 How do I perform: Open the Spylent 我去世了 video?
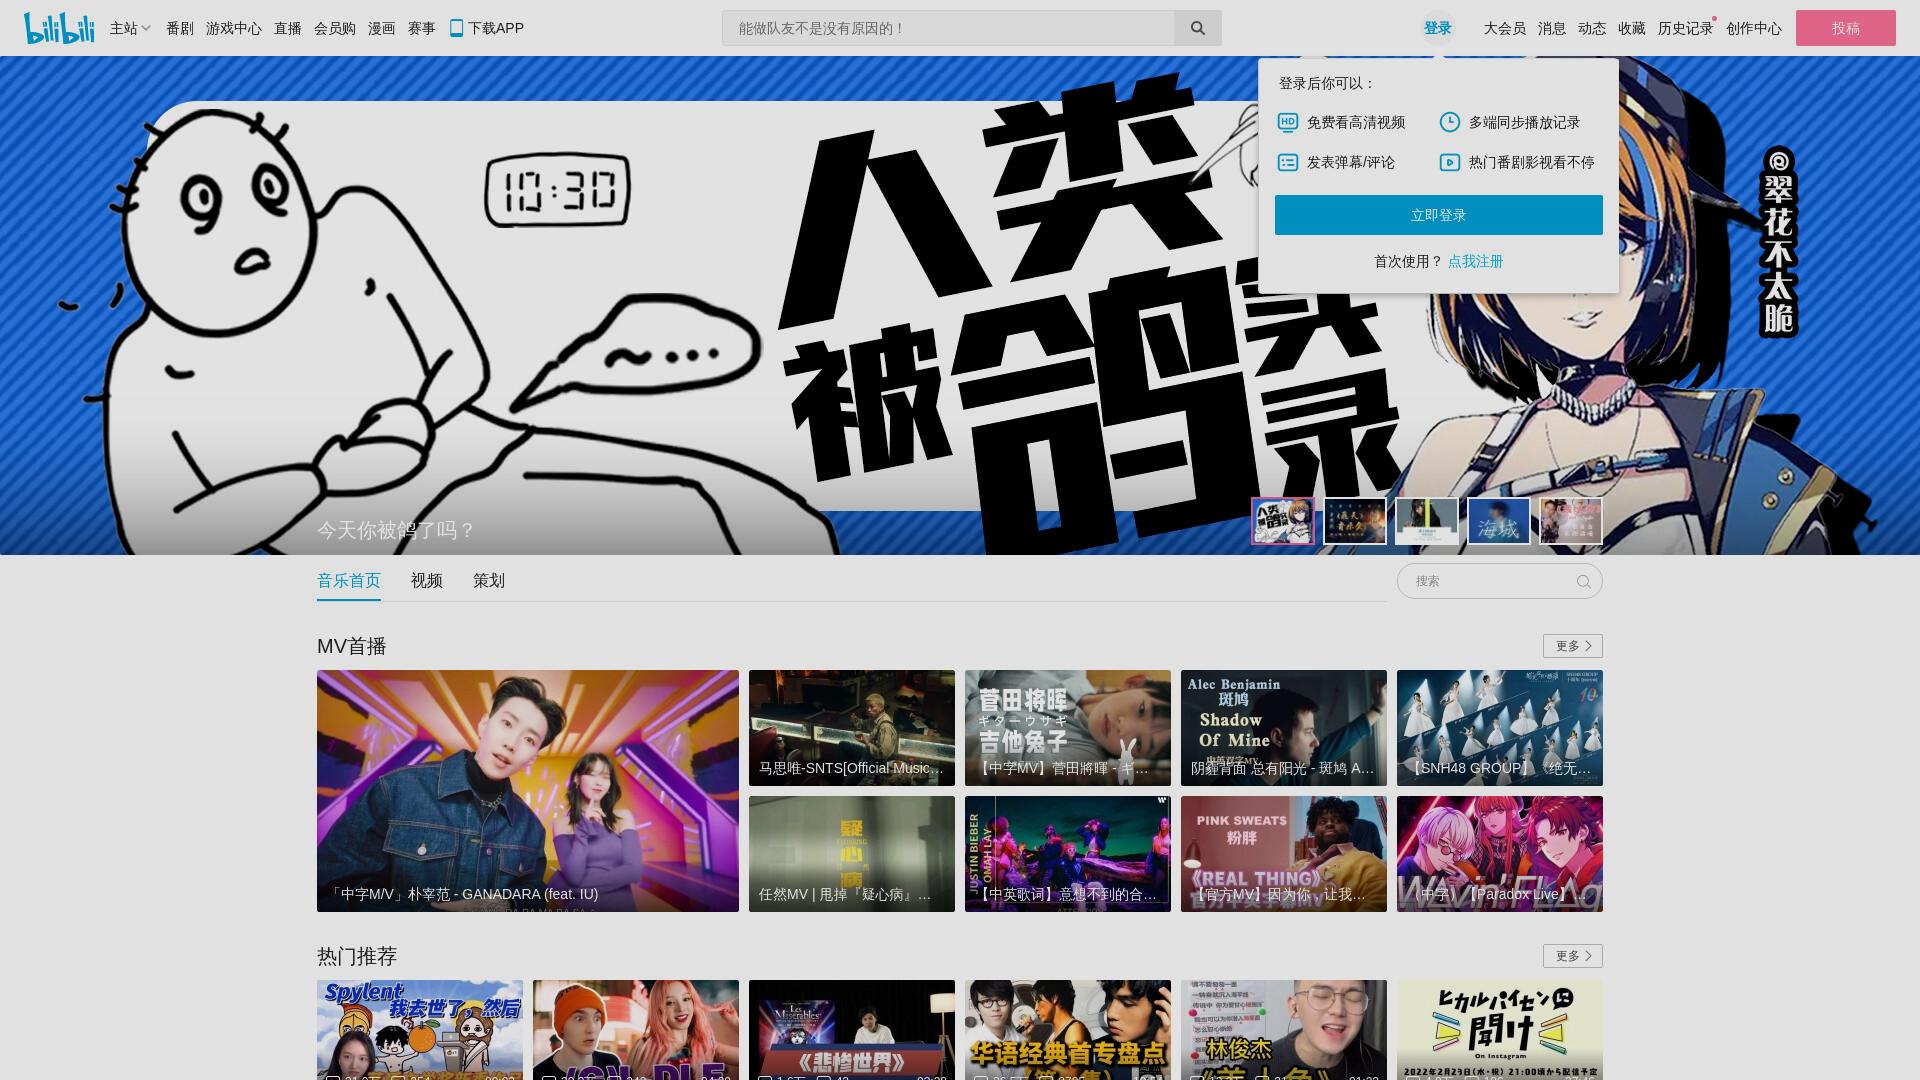pyautogui.click(x=420, y=1030)
